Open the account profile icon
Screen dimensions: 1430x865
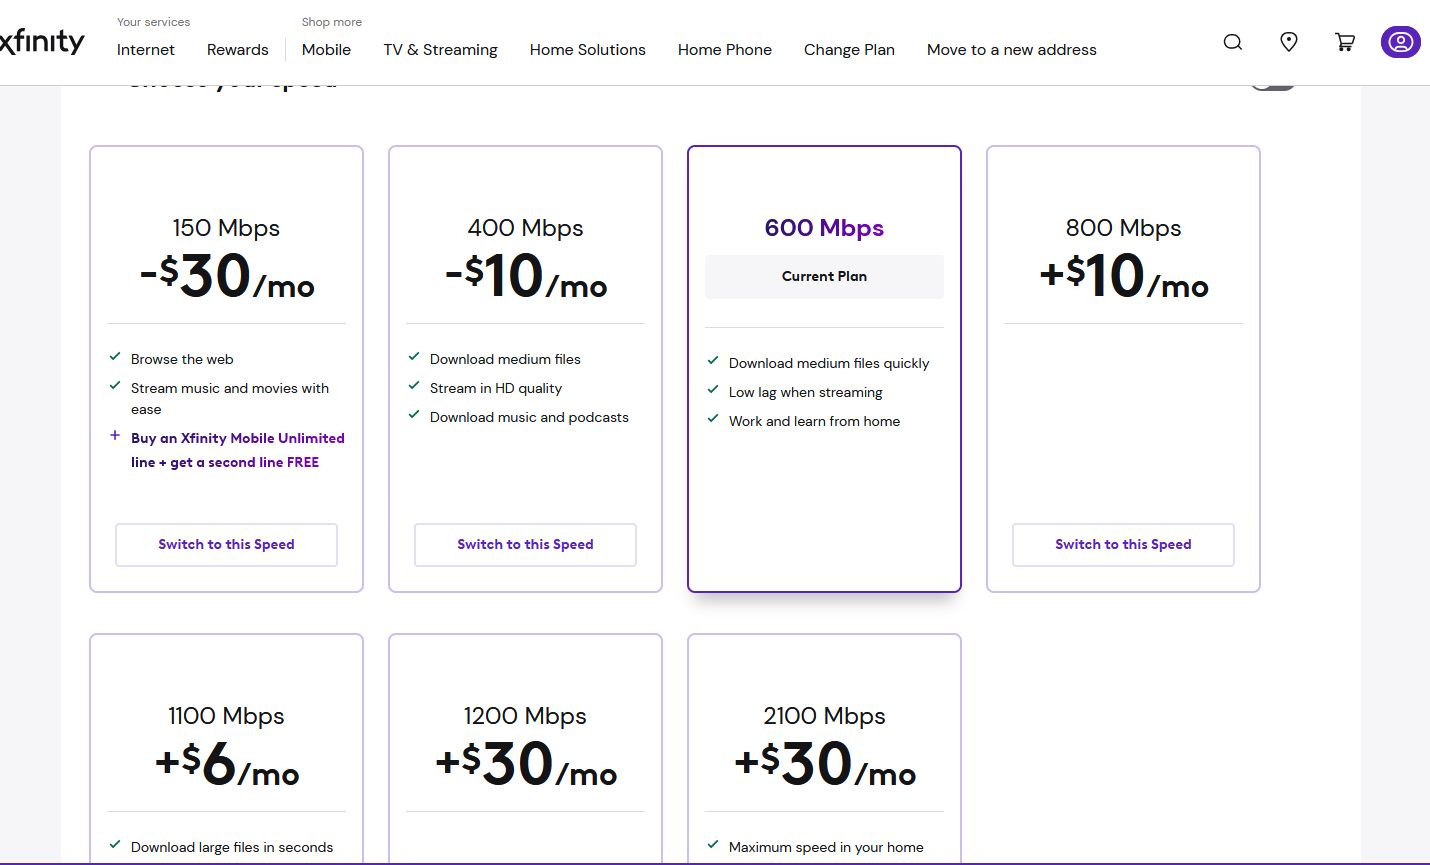pos(1401,42)
